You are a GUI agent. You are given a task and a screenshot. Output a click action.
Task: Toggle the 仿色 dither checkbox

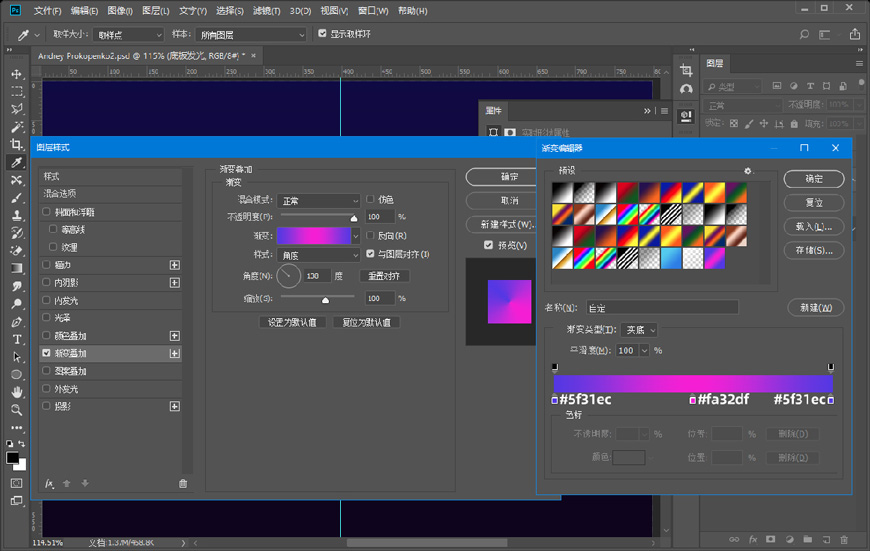point(370,199)
